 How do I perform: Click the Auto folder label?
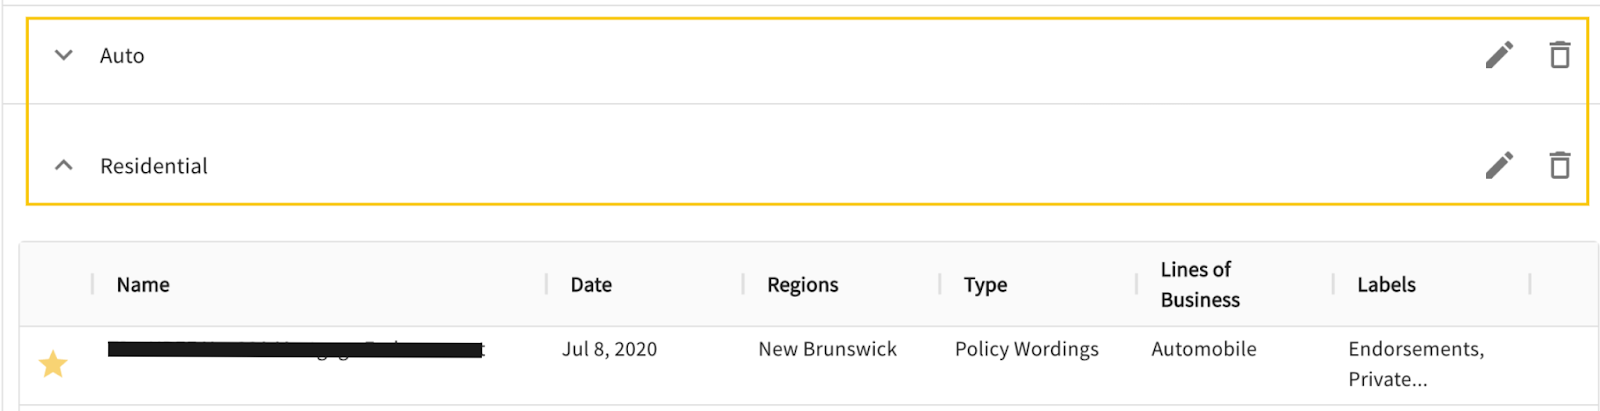(122, 56)
